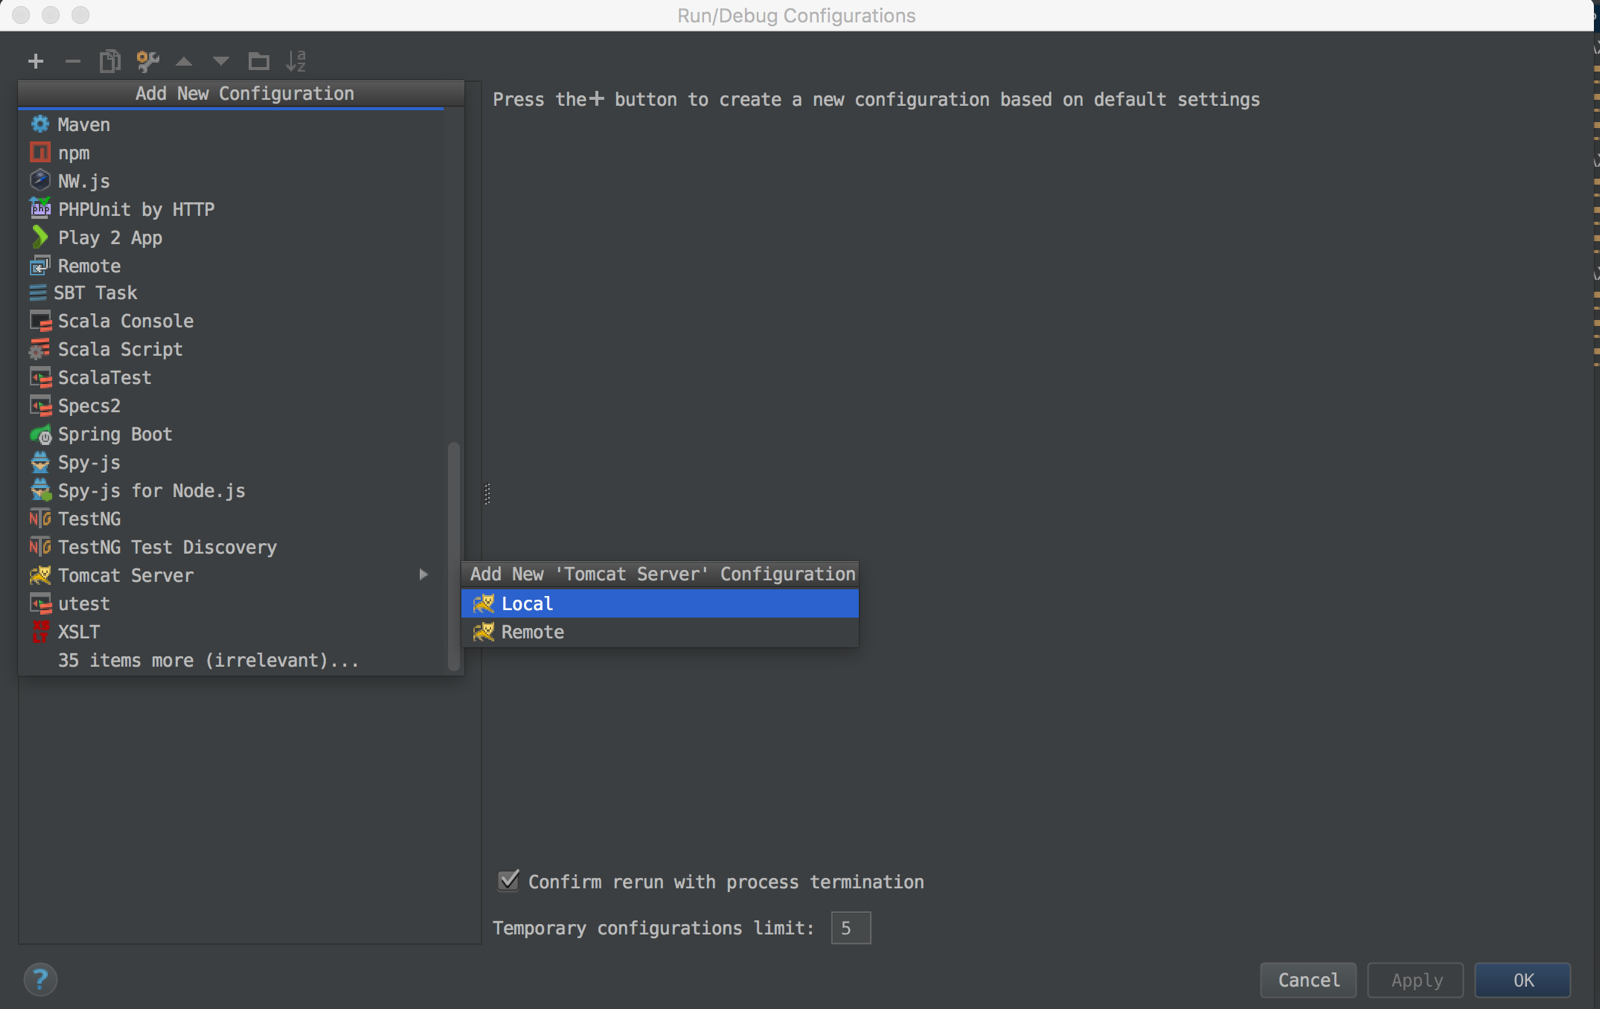Click the panel splitter handle dots
This screenshot has height=1009, width=1600.
point(487,494)
